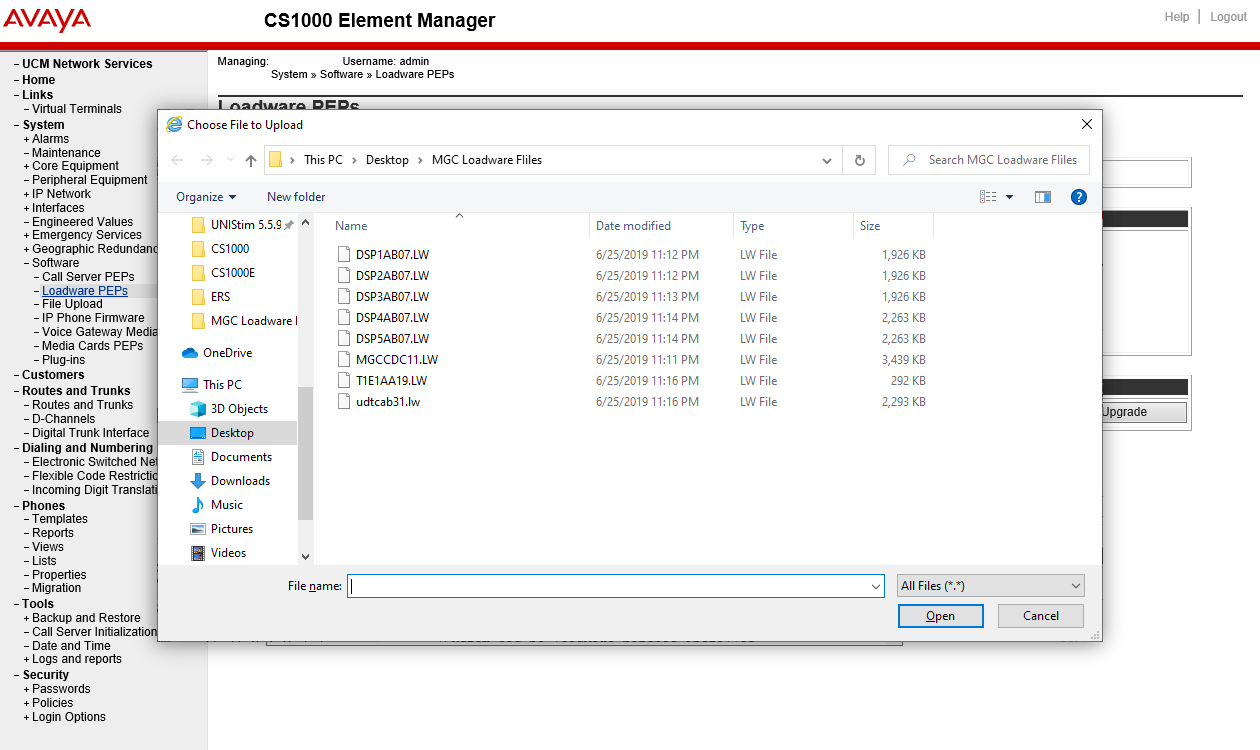
Task: Expand the Core Equipment node in the sidebar
Action: click(27, 166)
